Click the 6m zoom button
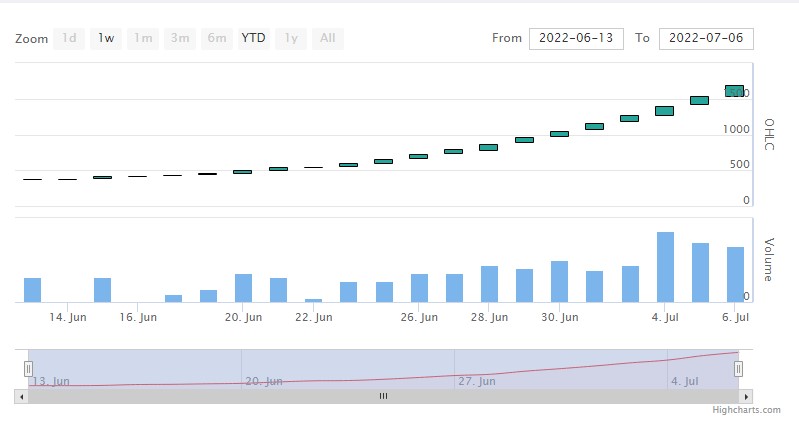 coord(217,39)
